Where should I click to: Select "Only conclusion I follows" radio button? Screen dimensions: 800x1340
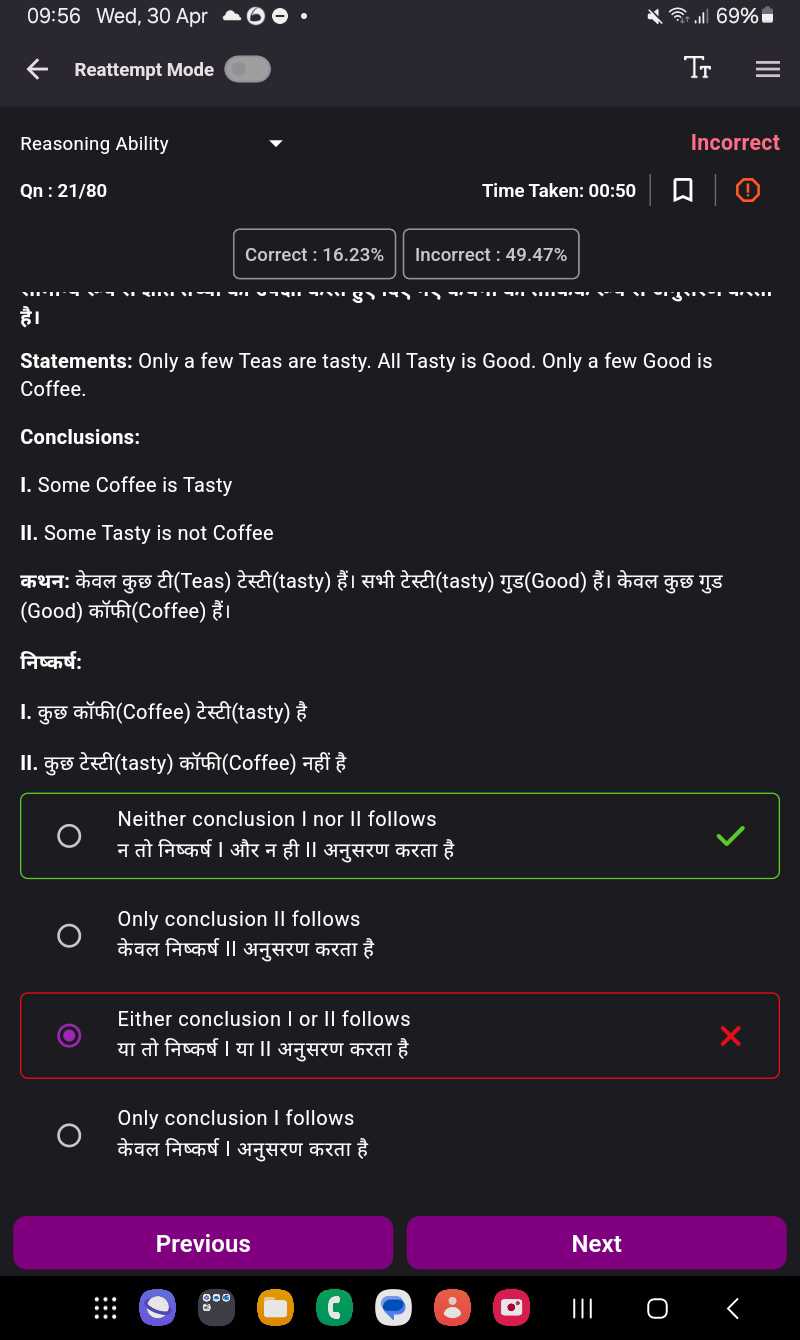click(x=69, y=1135)
